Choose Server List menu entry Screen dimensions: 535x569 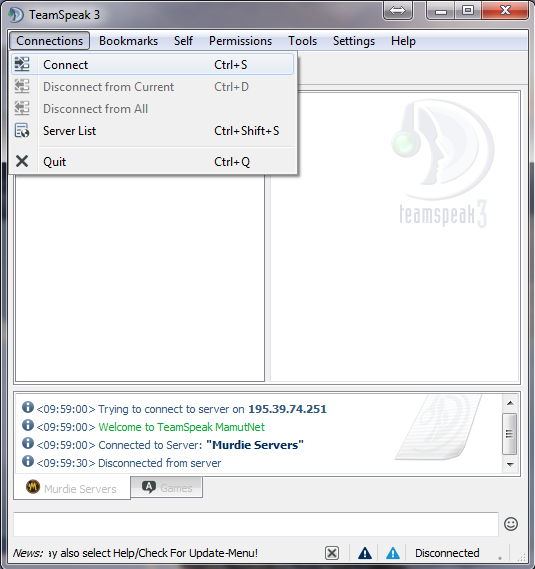coord(152,131)
